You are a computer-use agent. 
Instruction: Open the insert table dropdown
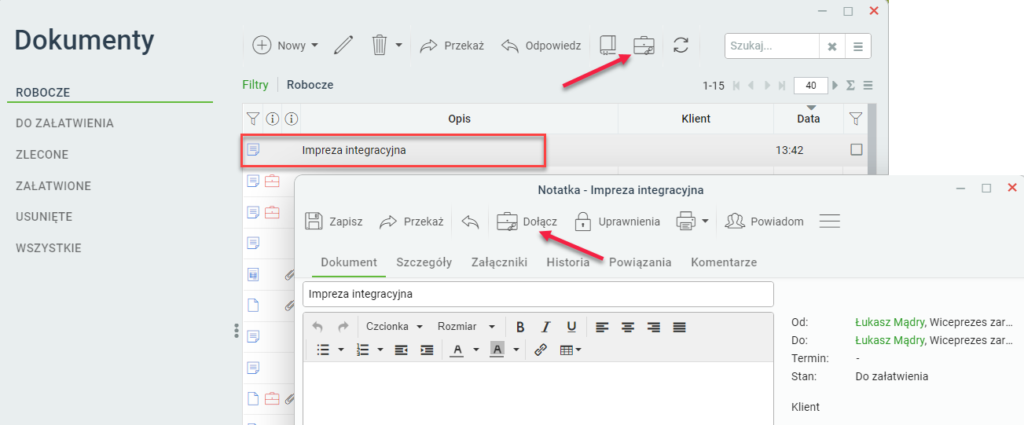[571, 351]
